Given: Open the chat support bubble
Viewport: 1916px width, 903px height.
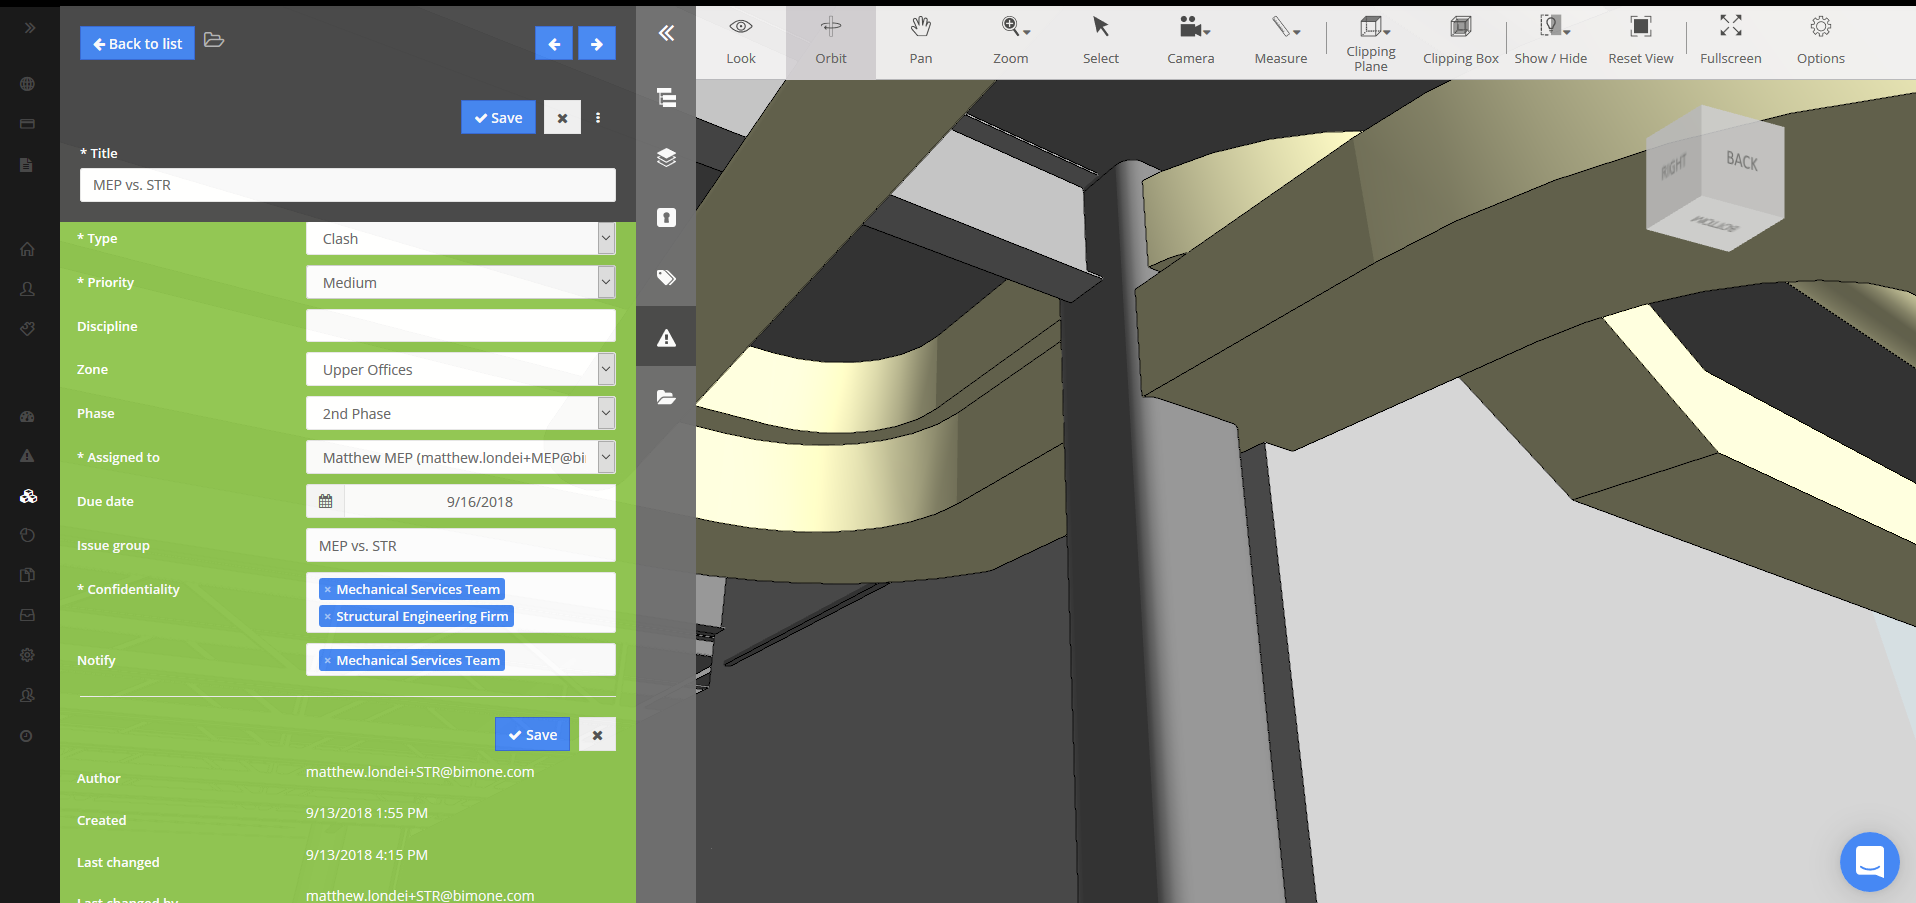Looking at the screenshot, I should pos(1869,861).
